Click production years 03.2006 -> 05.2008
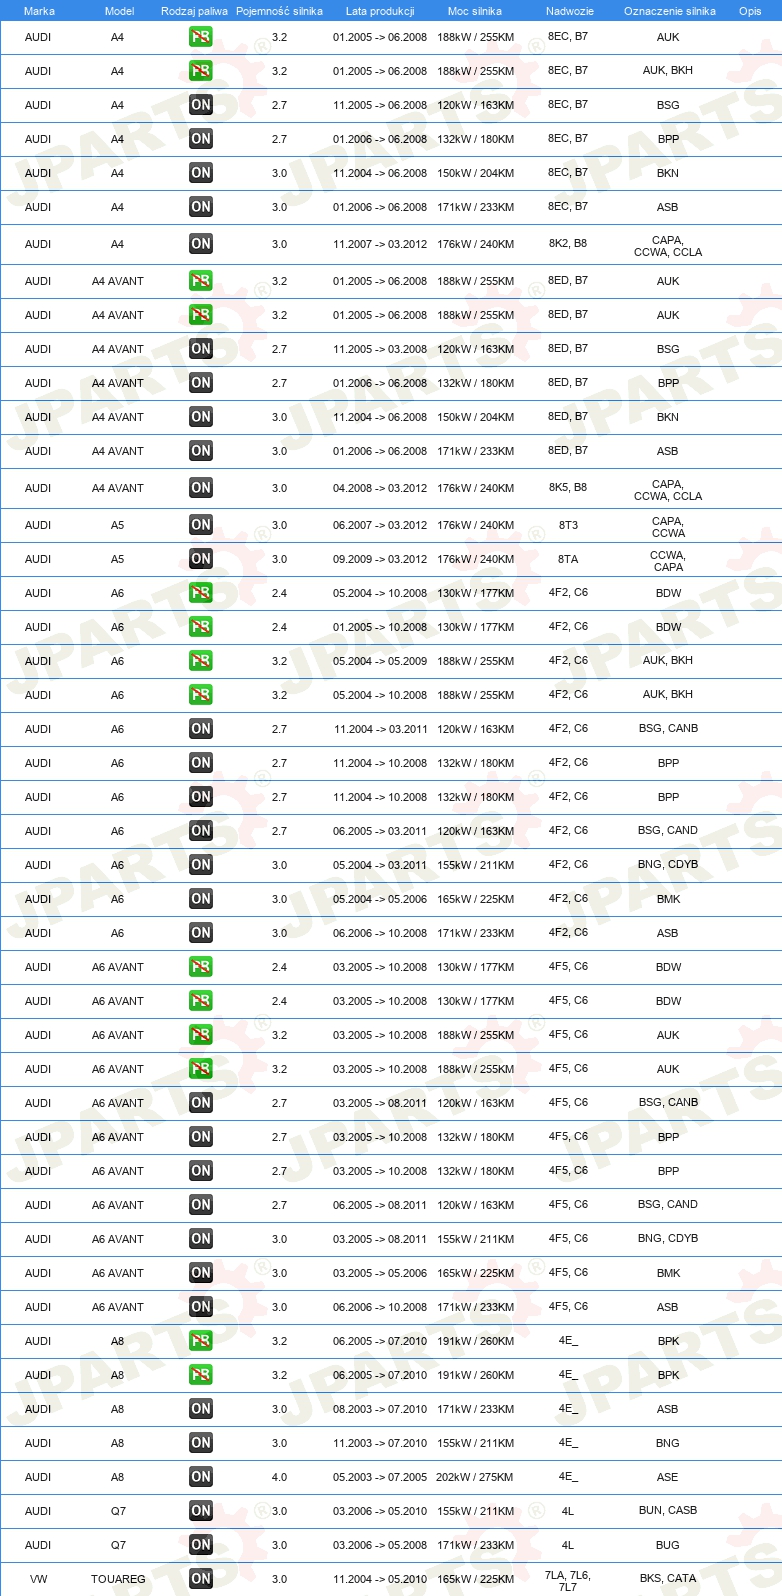This screenshot has width=782, height=1596. [x=380, y=1545]
